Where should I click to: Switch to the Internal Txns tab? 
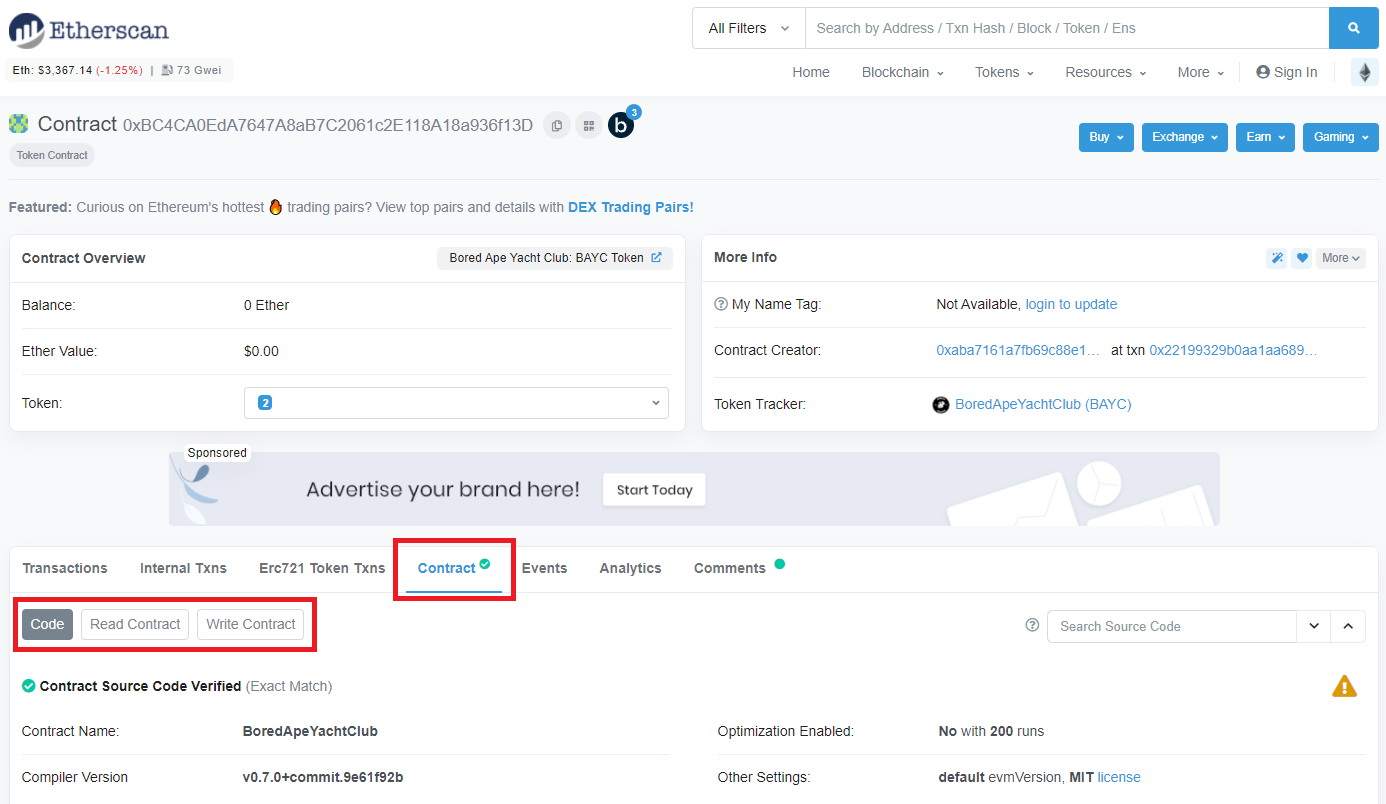(x=183, y=568)
